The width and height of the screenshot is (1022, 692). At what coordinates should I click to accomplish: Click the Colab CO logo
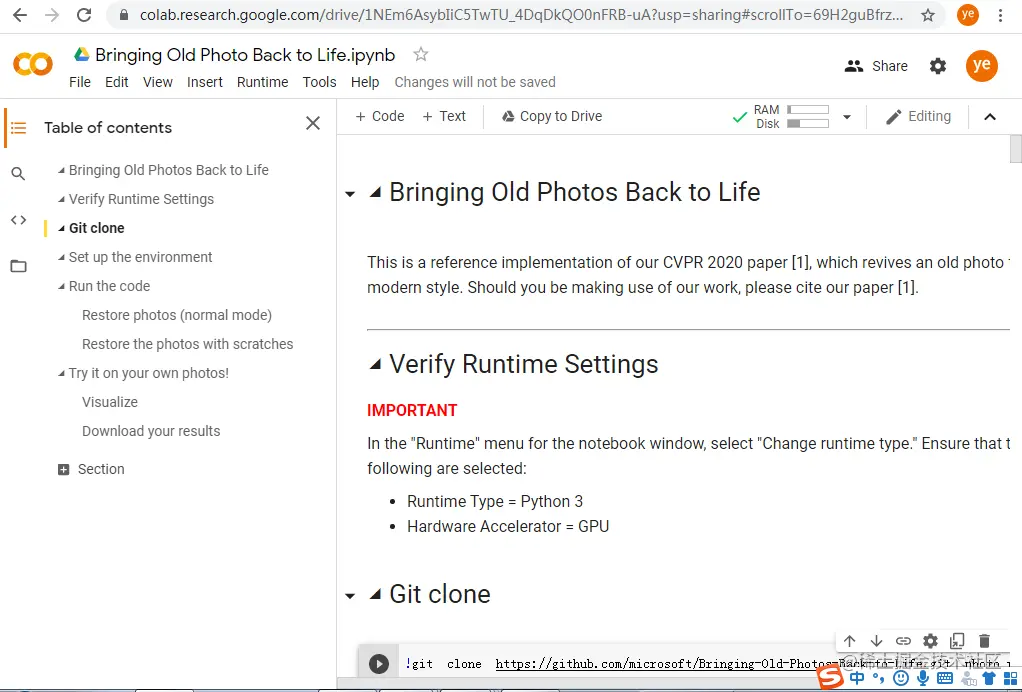point(33,64)
